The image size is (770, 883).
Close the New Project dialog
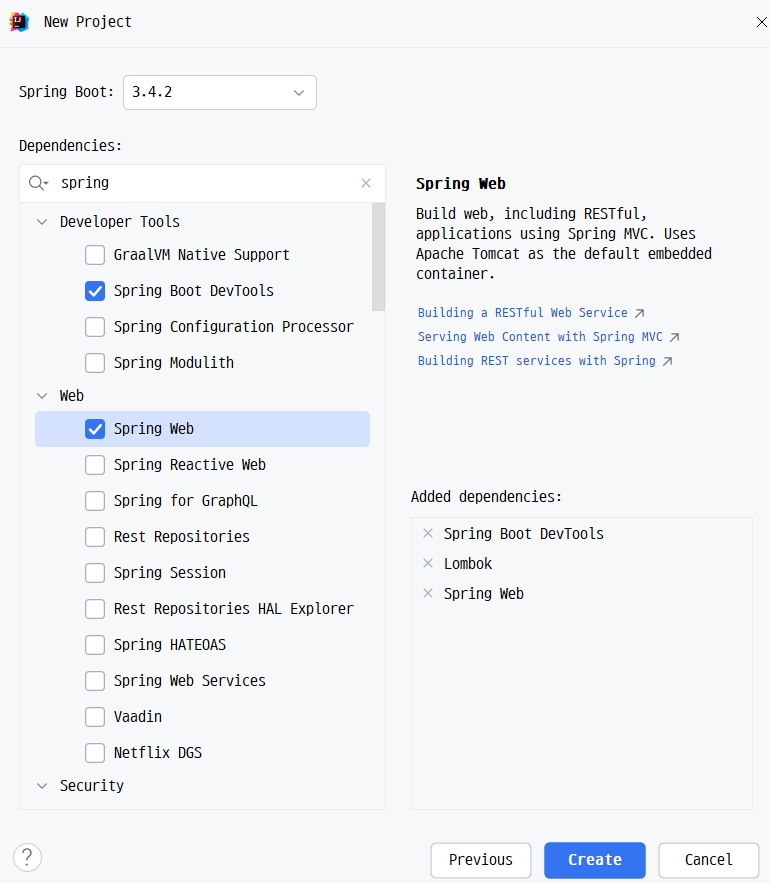point(762,22)
